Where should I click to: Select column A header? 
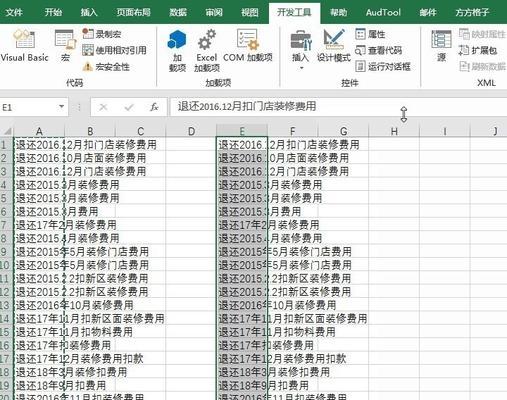39,131
